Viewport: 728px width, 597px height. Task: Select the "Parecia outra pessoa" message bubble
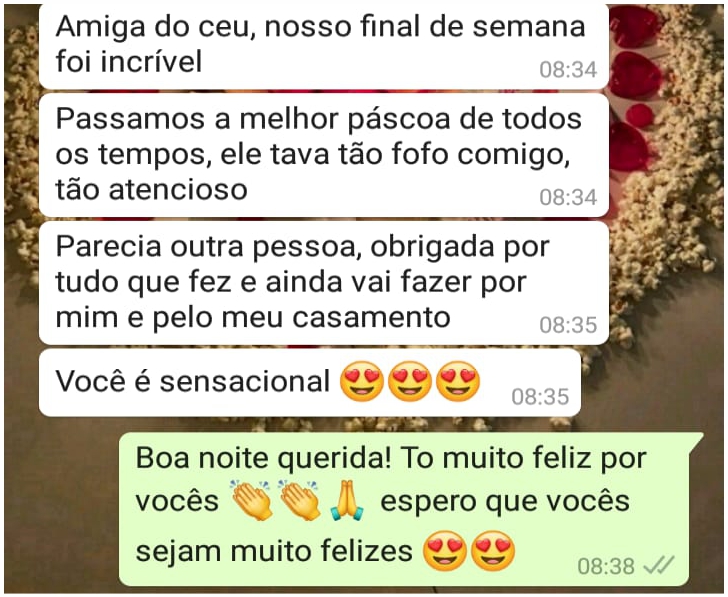(x=324, y=283)
